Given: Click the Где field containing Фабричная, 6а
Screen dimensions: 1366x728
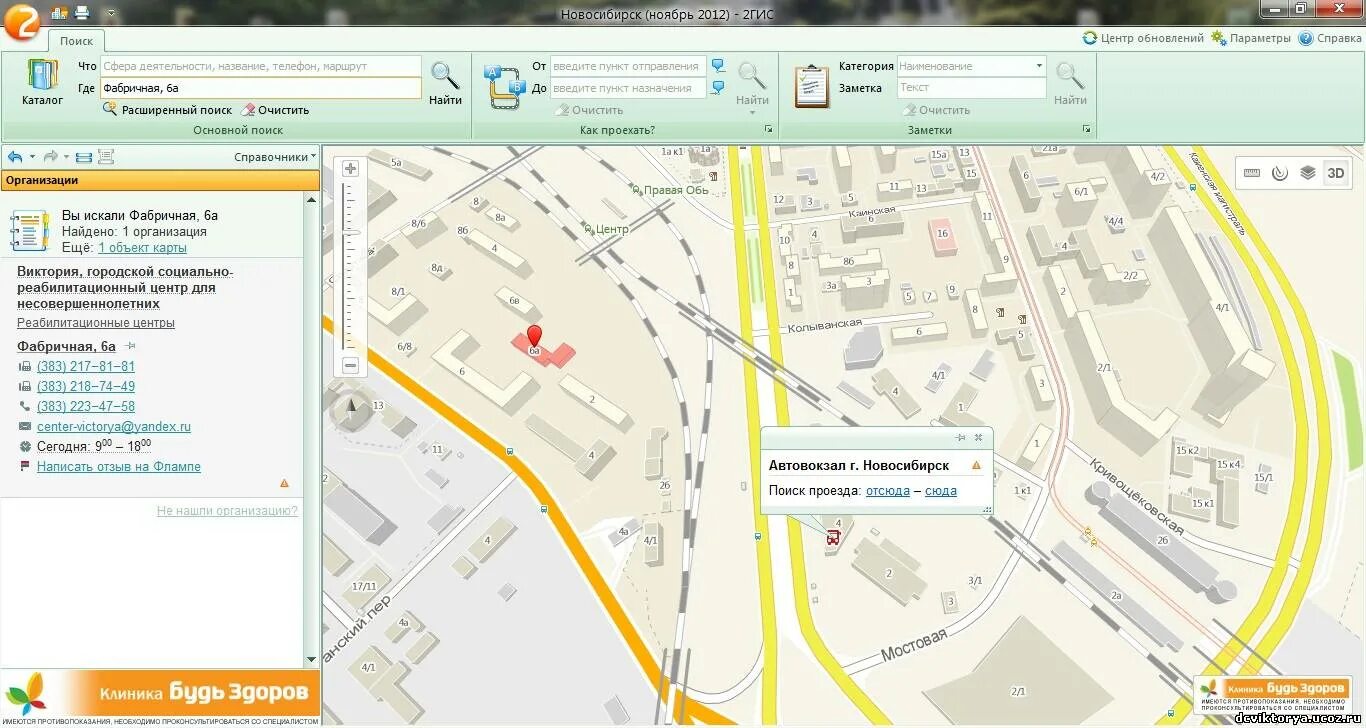Looking at the screenshot, I should 261,88.
